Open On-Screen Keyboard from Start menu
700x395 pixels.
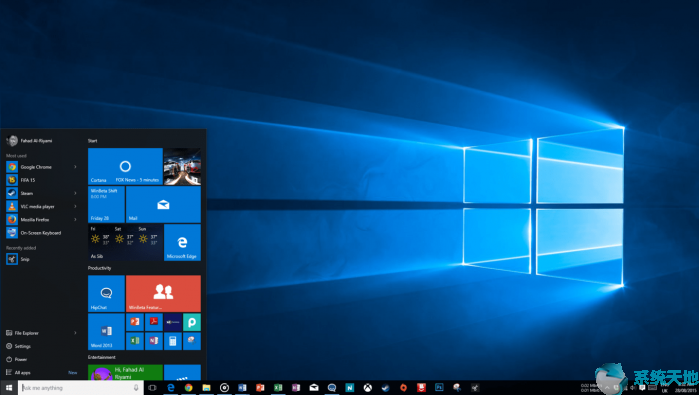point(41,233)
